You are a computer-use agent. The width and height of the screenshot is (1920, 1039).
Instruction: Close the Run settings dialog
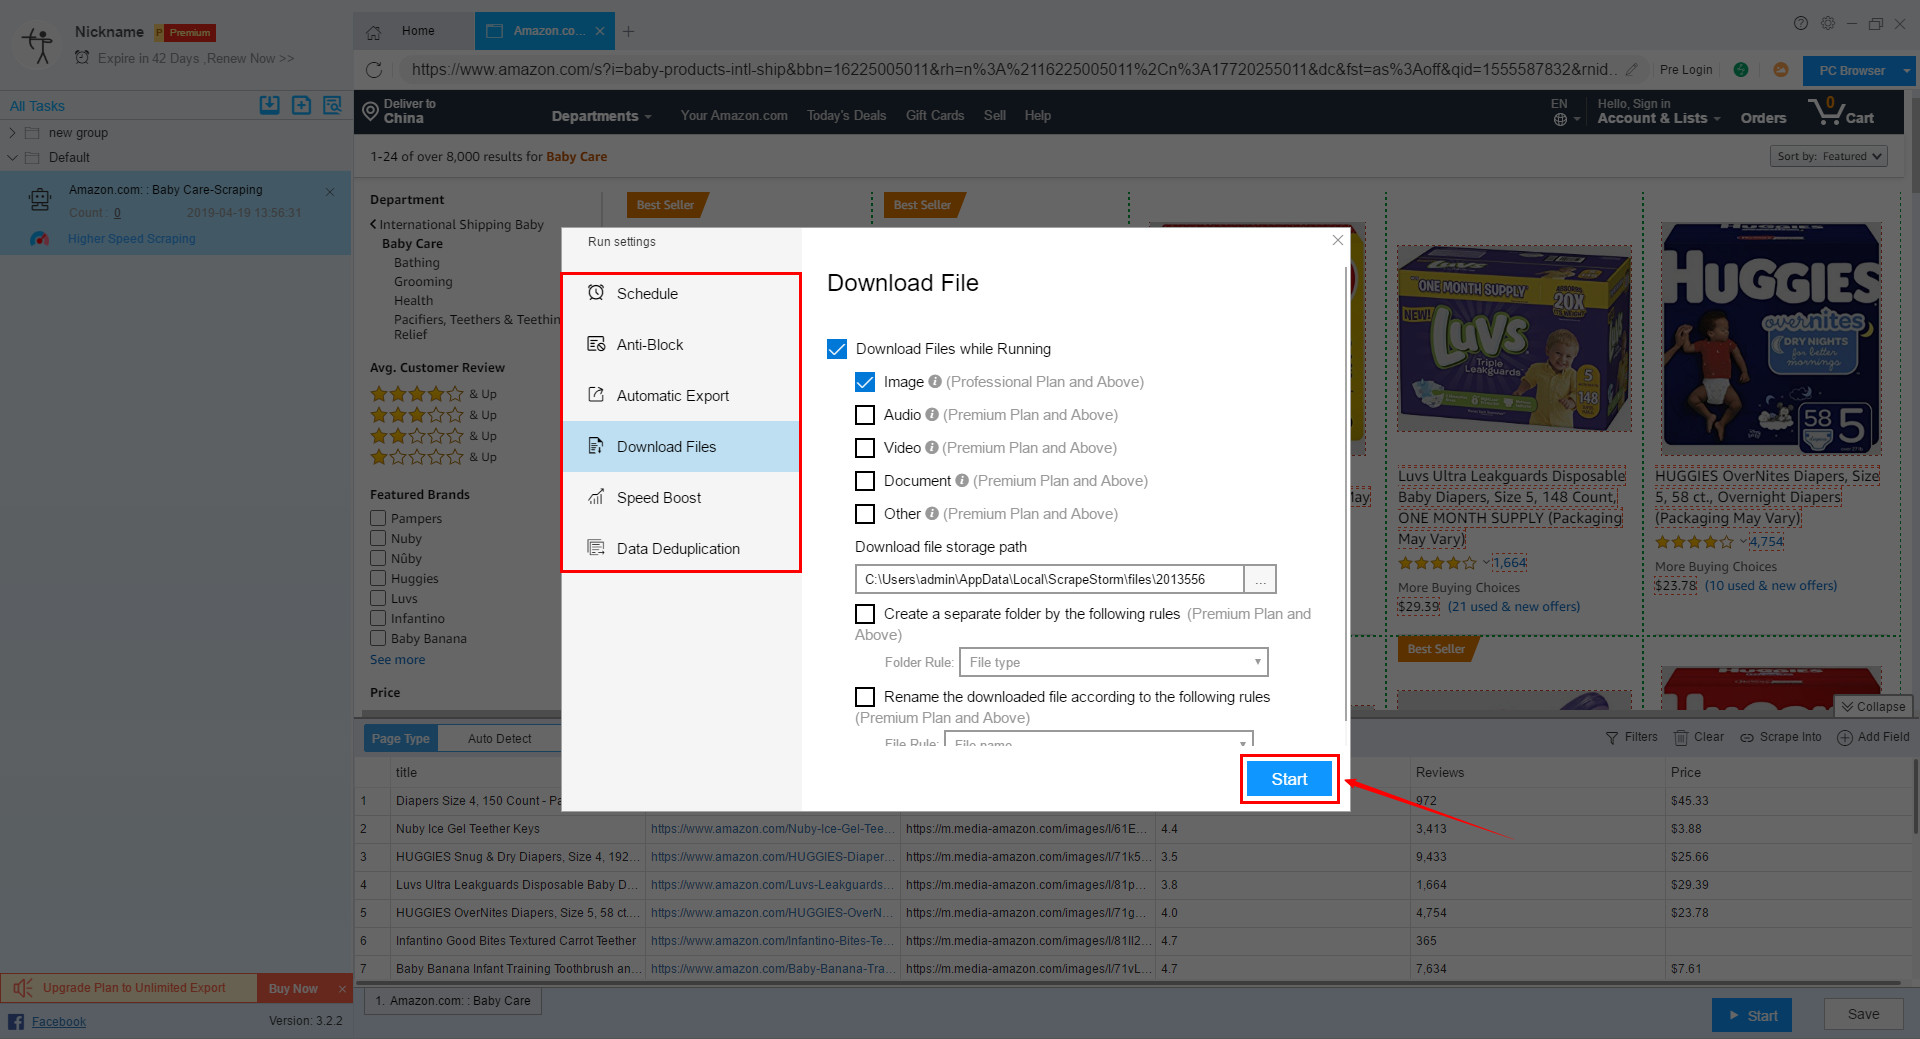[x=1337, y=240]
